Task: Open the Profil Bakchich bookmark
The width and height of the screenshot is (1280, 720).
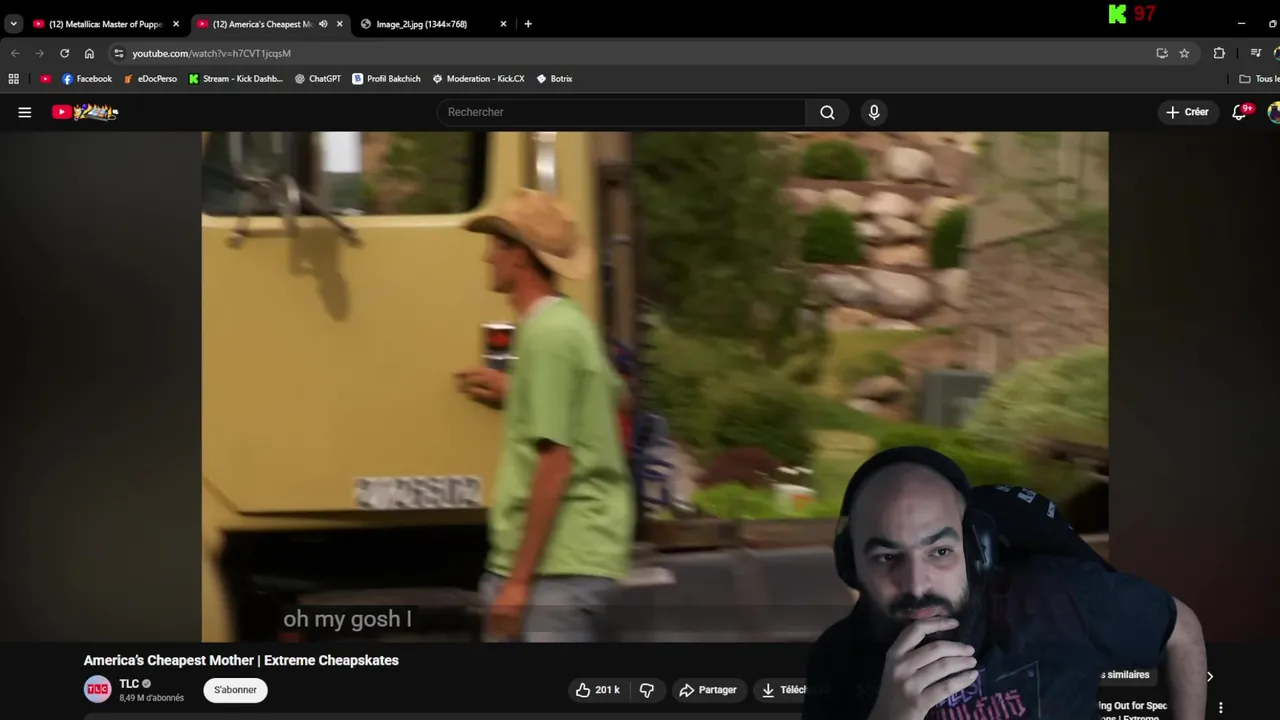Action: [387, 79]
